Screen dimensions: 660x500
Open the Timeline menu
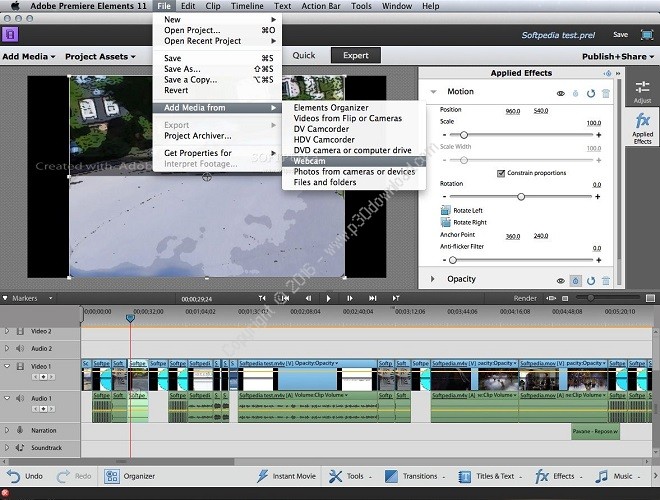pyautogui.click(x=247, y=6)
